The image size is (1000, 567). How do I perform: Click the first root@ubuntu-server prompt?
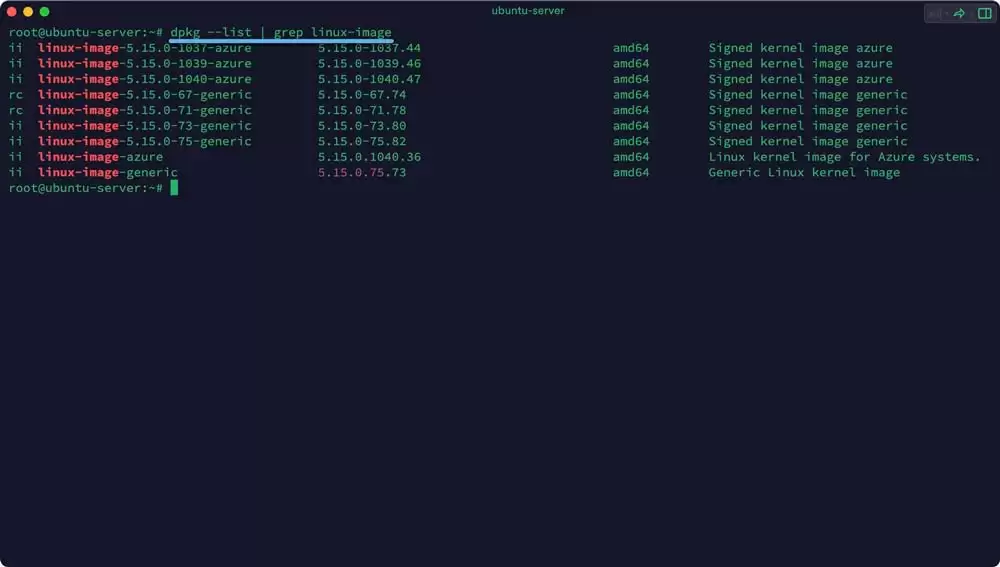tap(85, 33)
